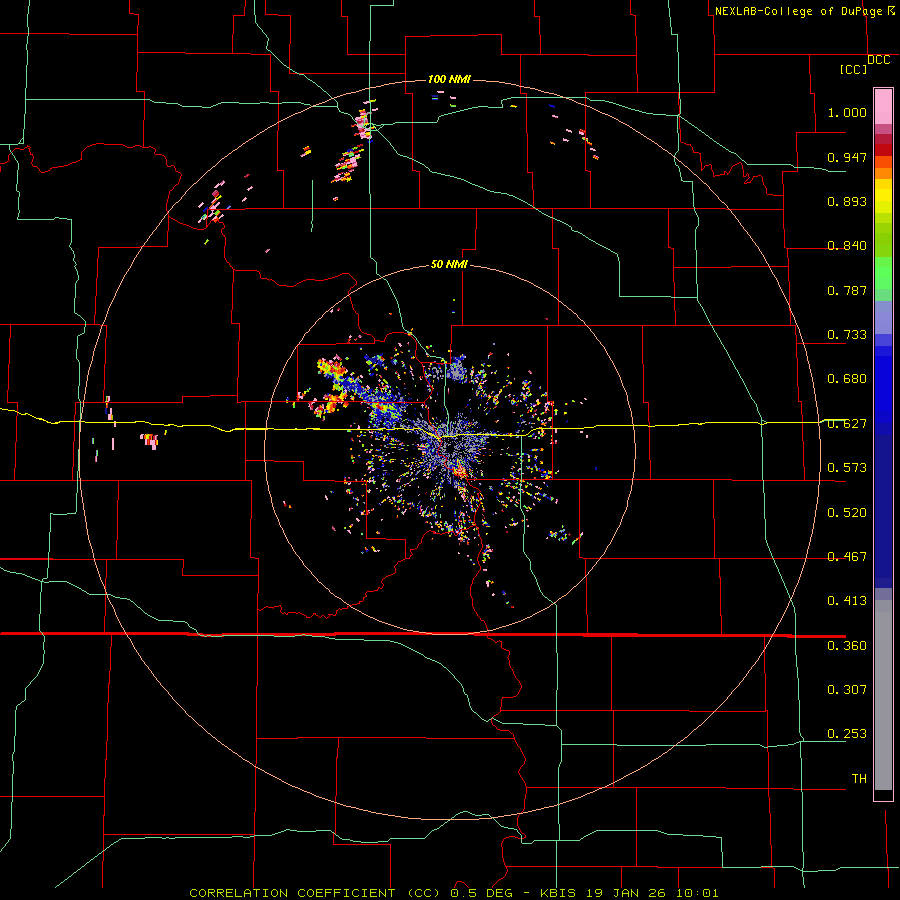Viewport: 900px width, 900px height.
Task: Click the 50 NMI range ring label
Action: [x=449, y=265]
